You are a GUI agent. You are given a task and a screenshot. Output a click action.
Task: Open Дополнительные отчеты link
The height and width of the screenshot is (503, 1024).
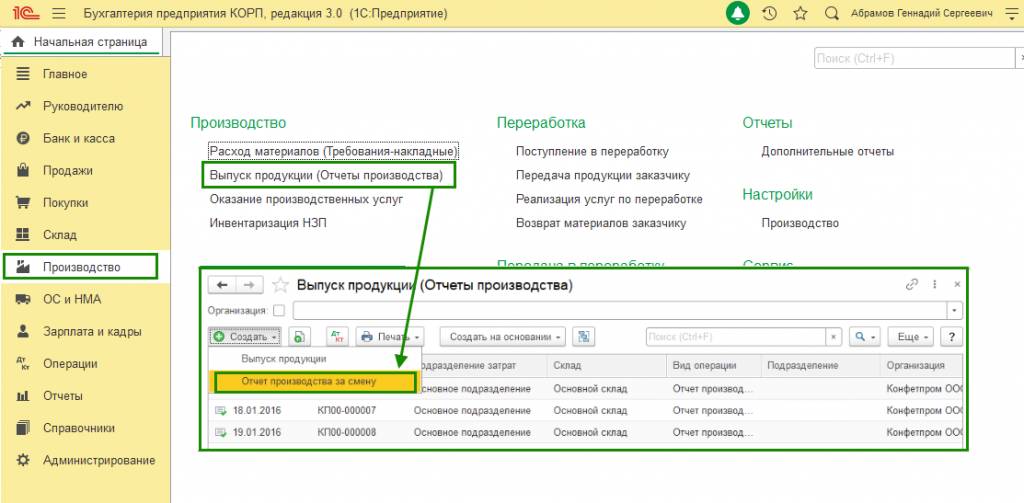[827, 152]
